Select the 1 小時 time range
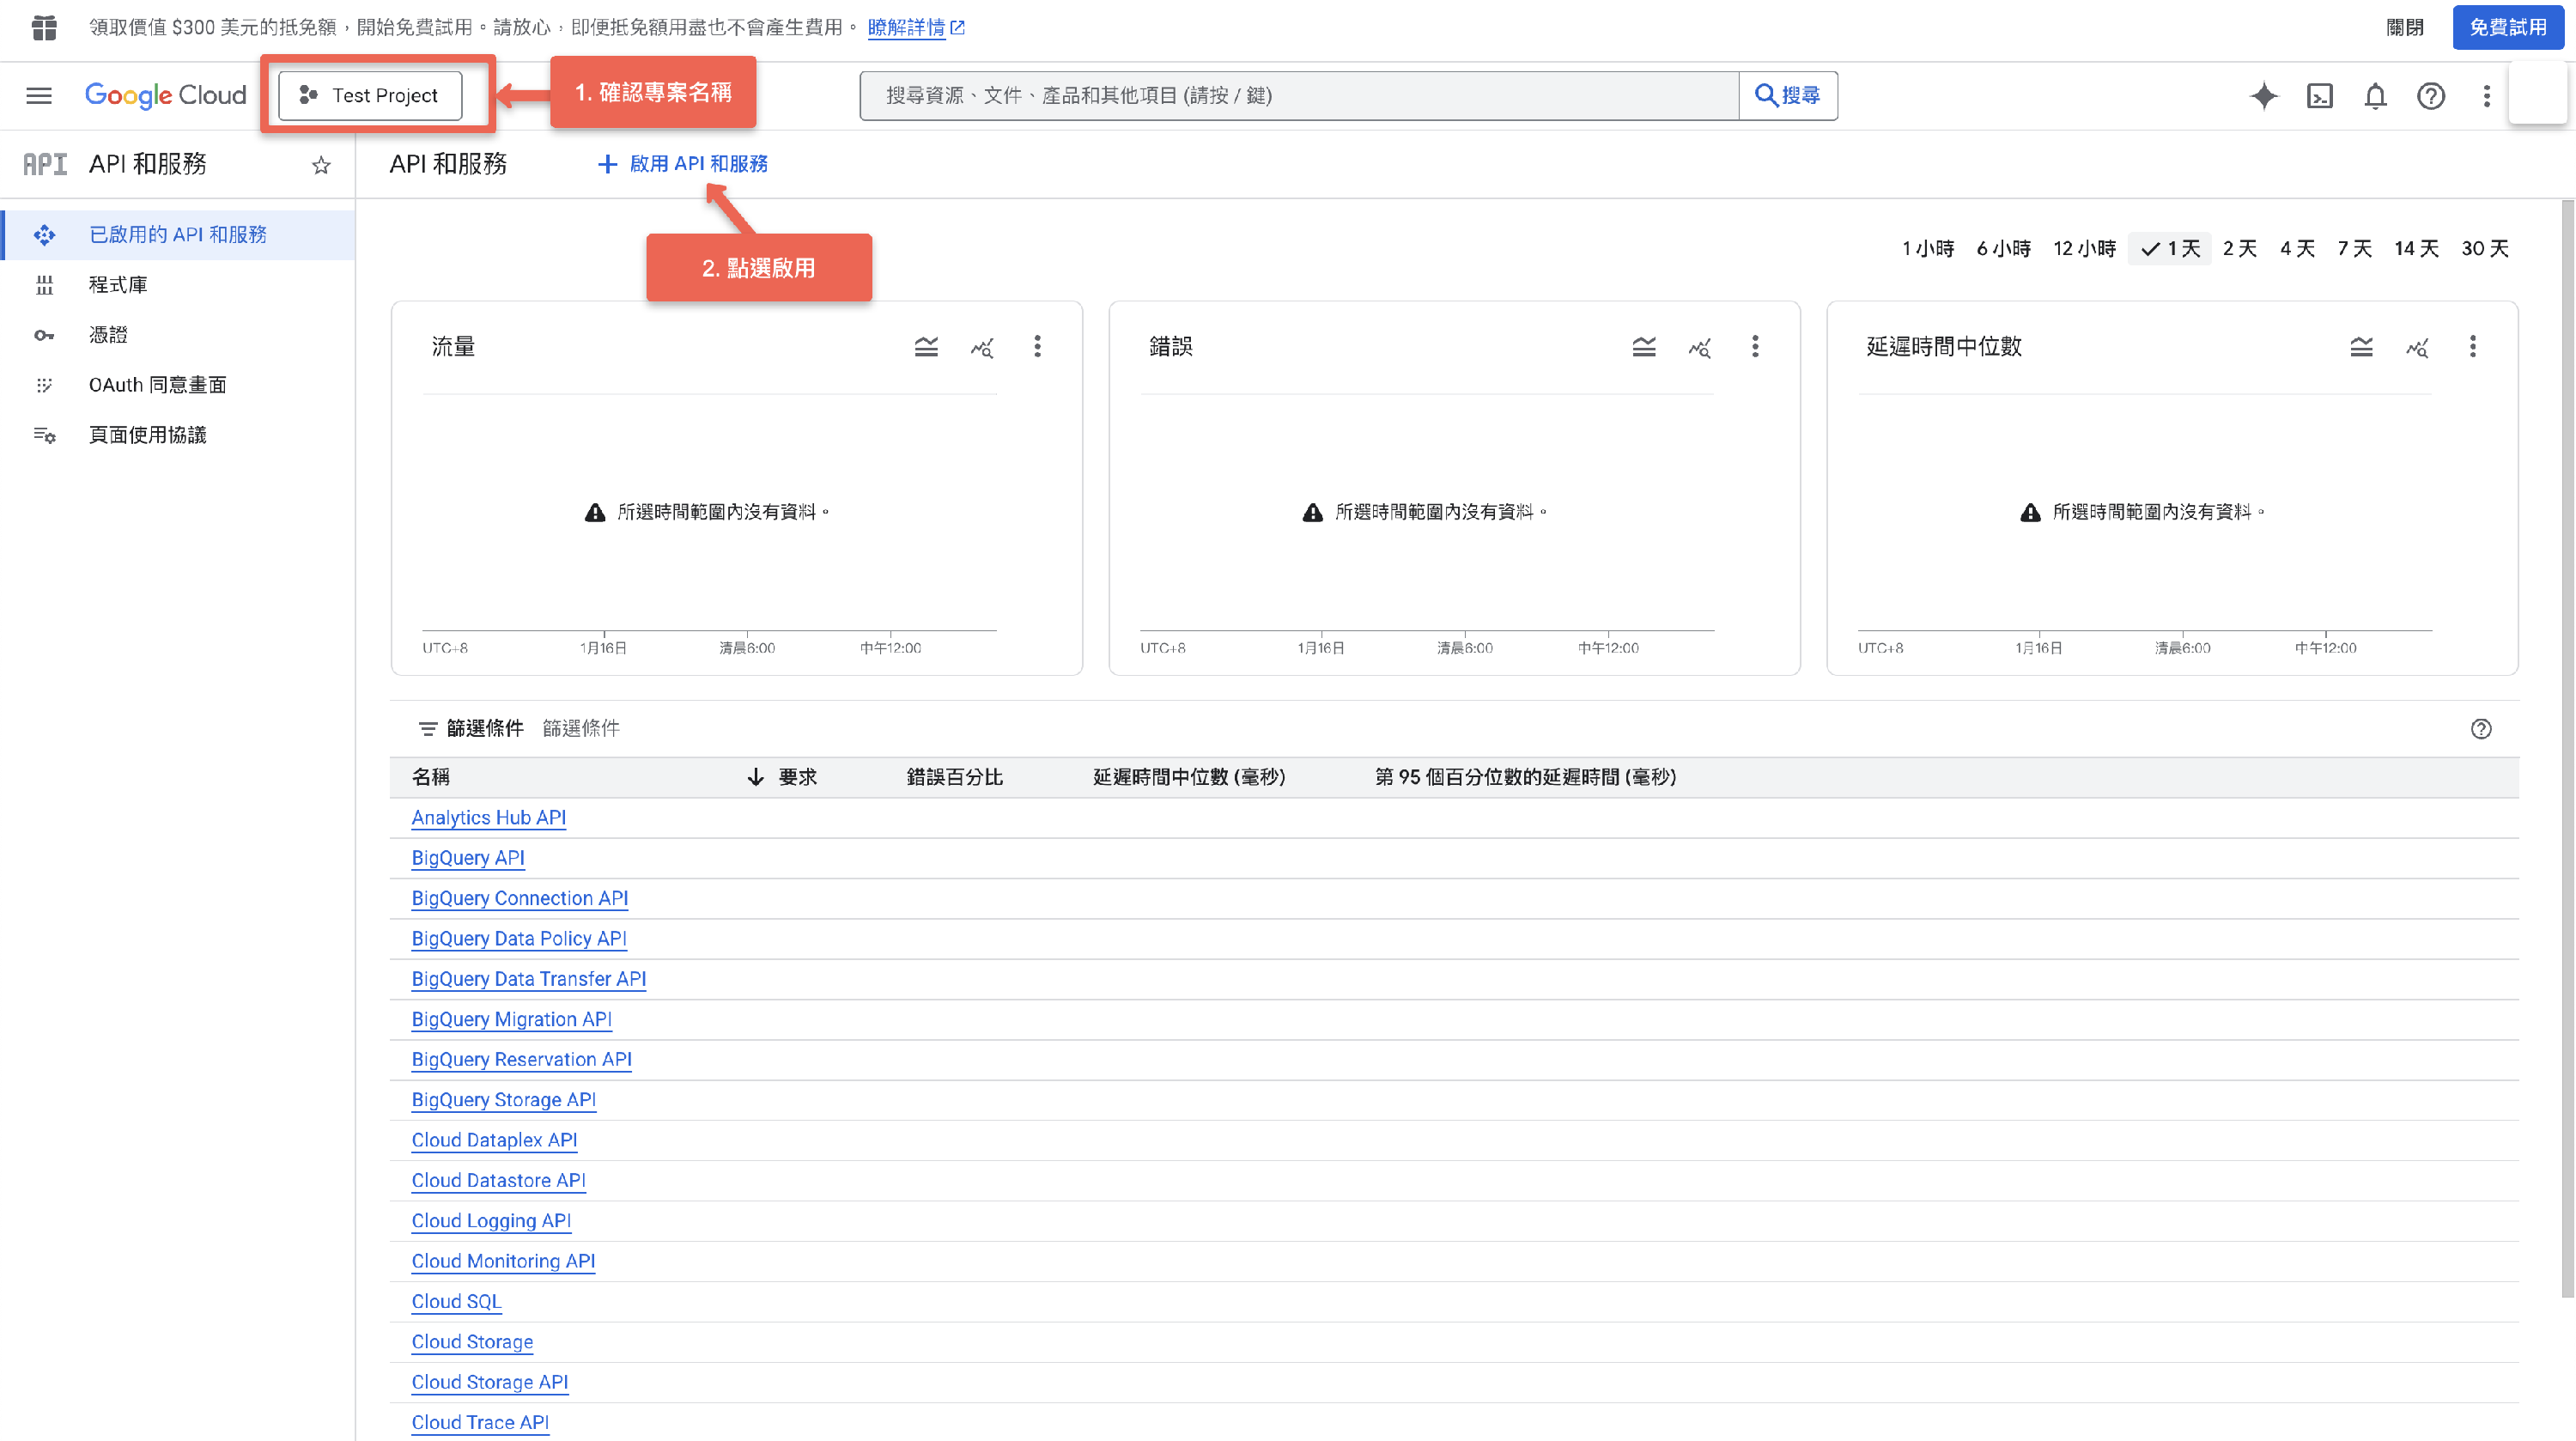Screen dimensions: 2576x1441 click(x=1927, y=248)
